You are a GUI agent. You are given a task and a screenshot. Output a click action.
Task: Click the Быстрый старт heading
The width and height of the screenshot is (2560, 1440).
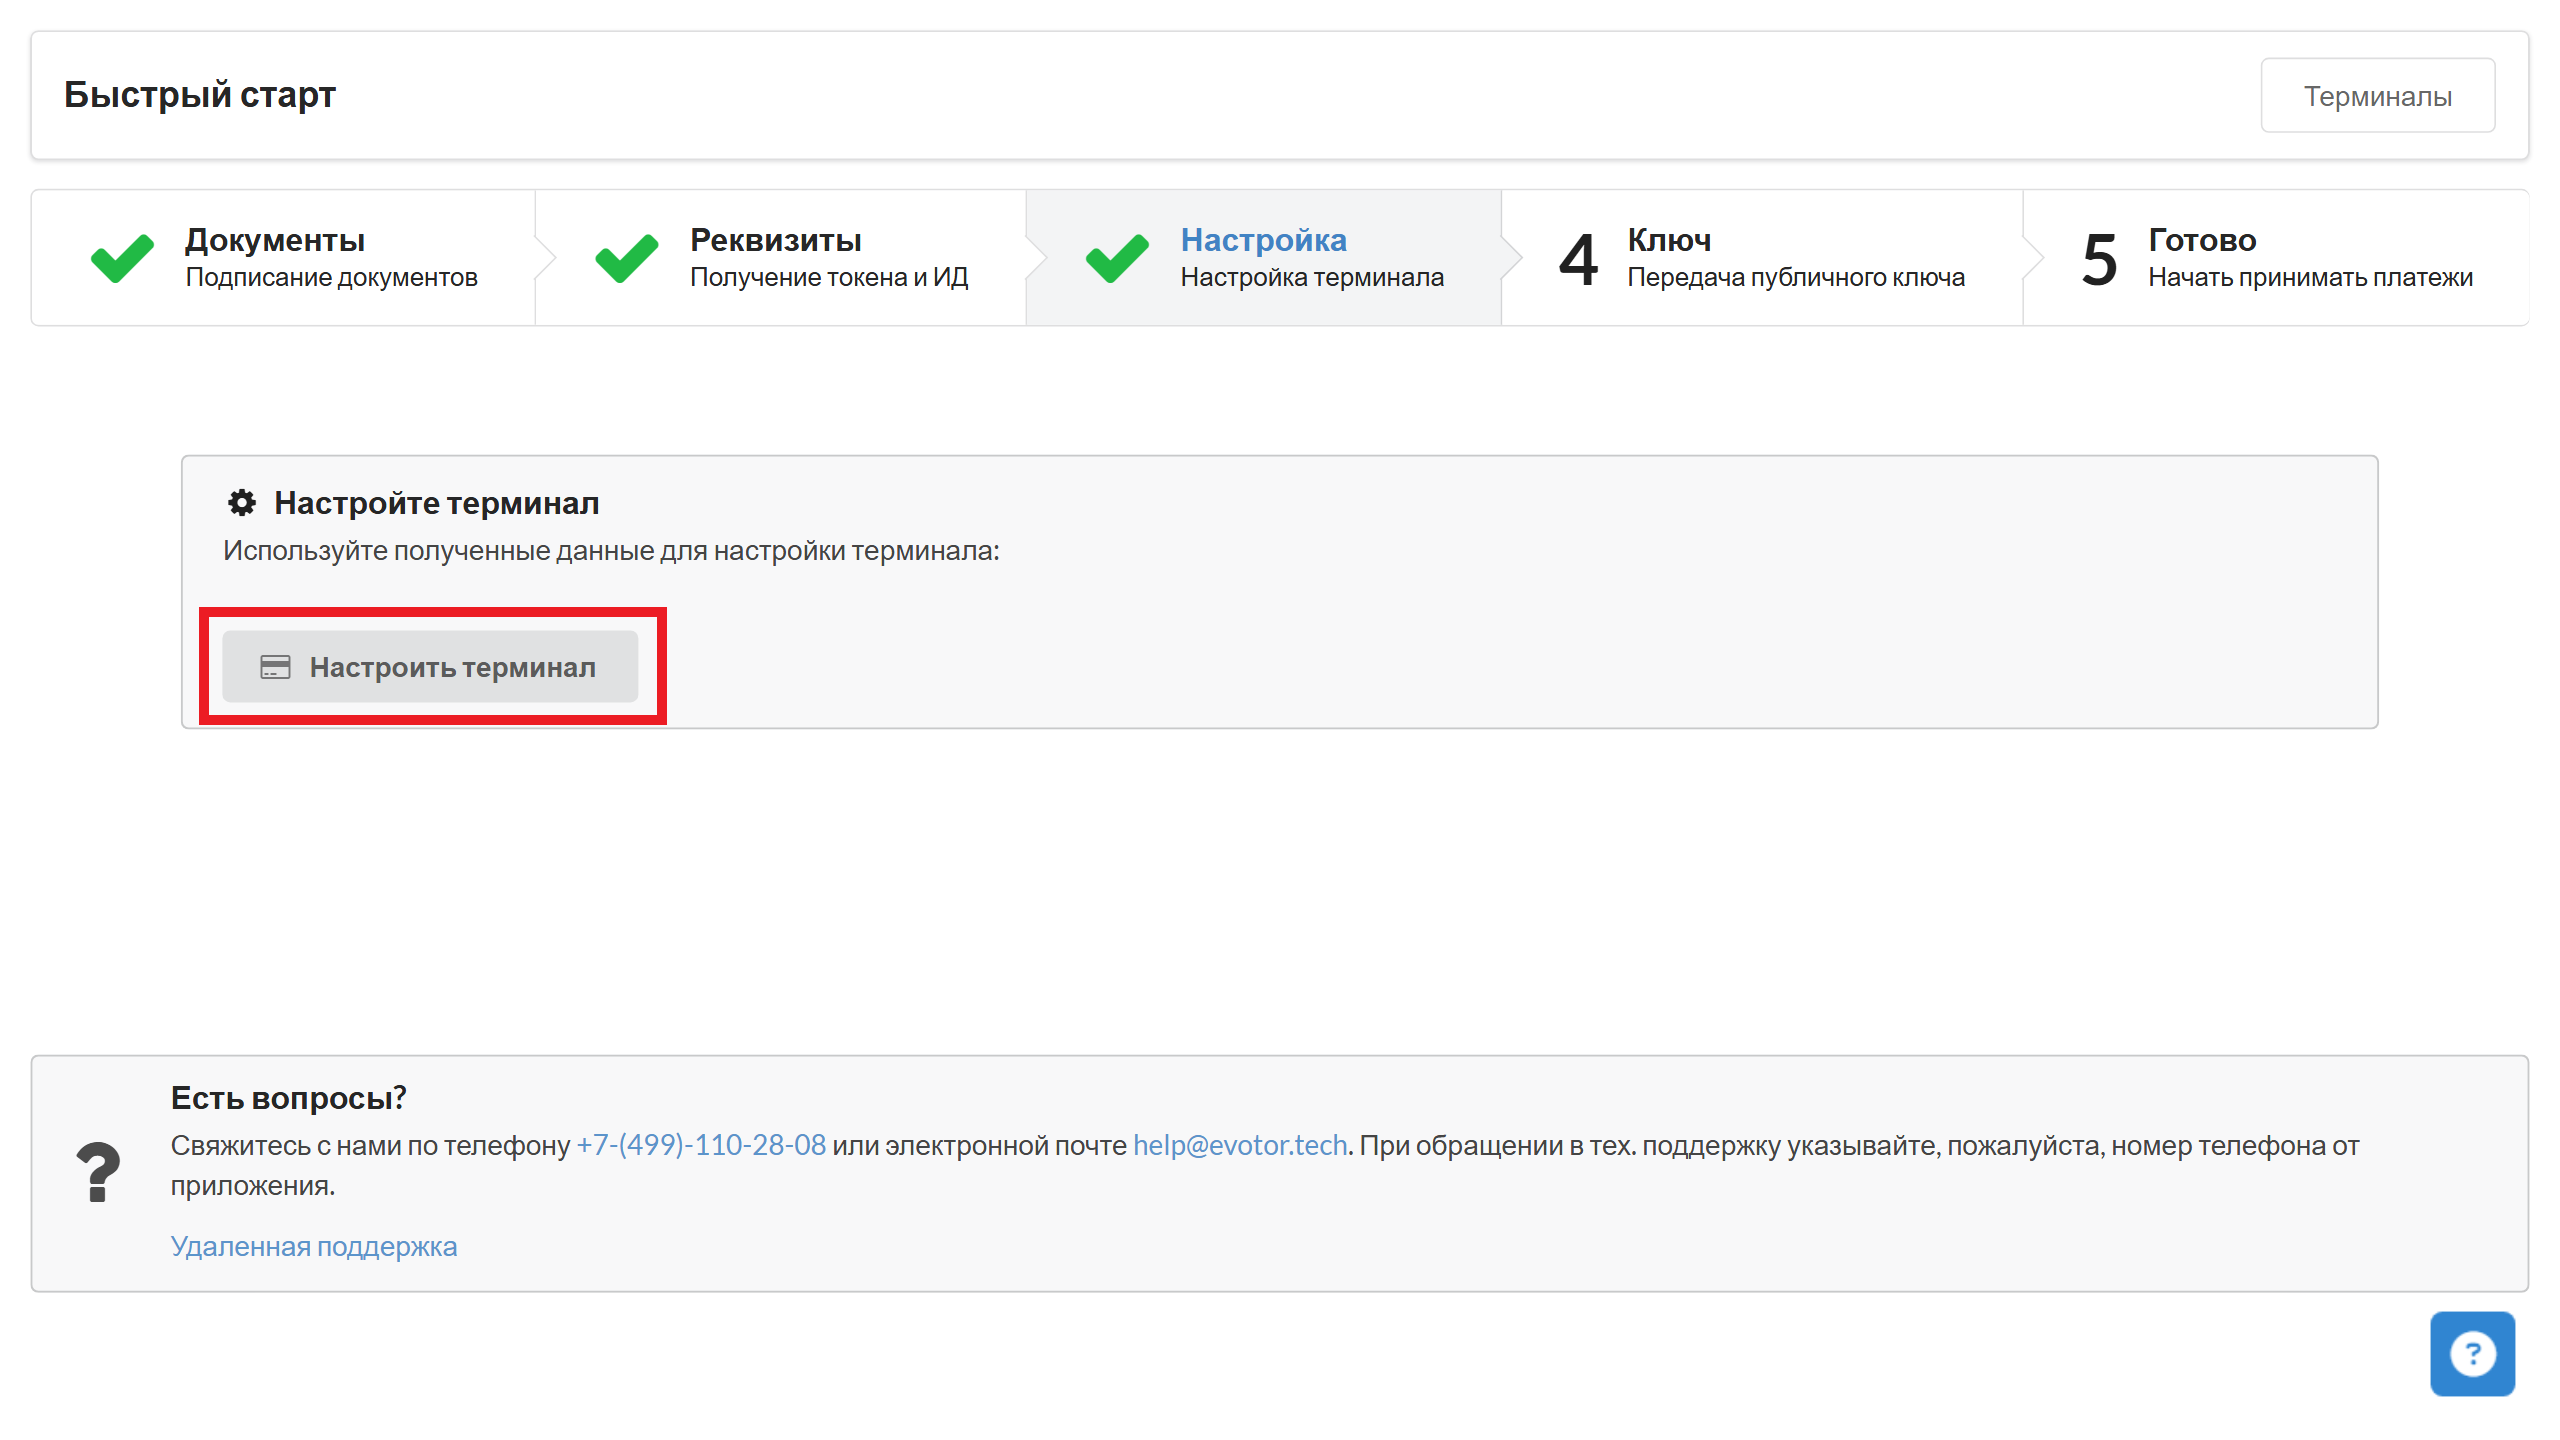[200, 95]
